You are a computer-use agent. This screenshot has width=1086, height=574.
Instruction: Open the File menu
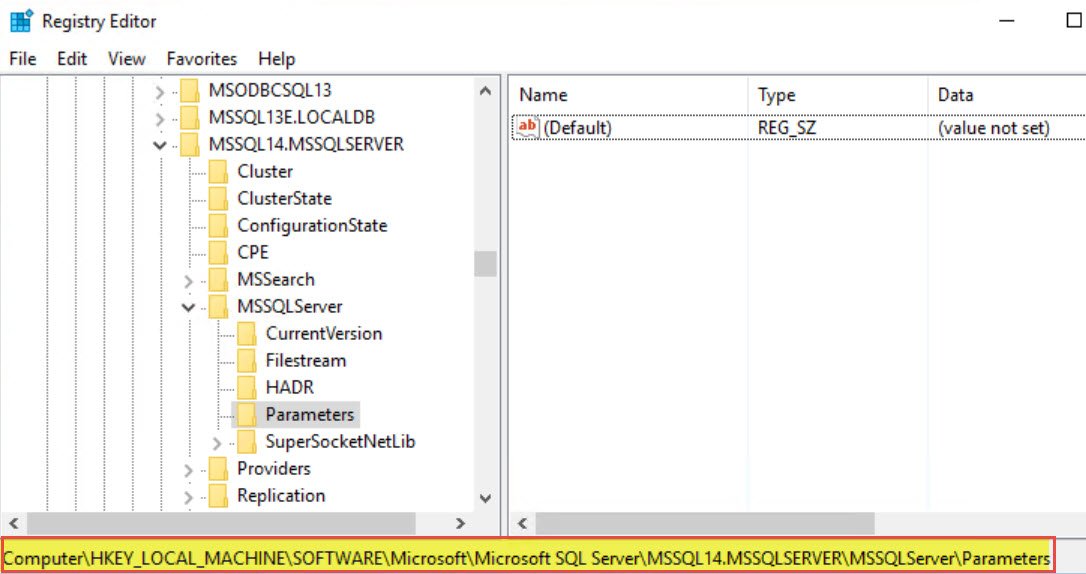pyautogui.click(x=23, y=59)
